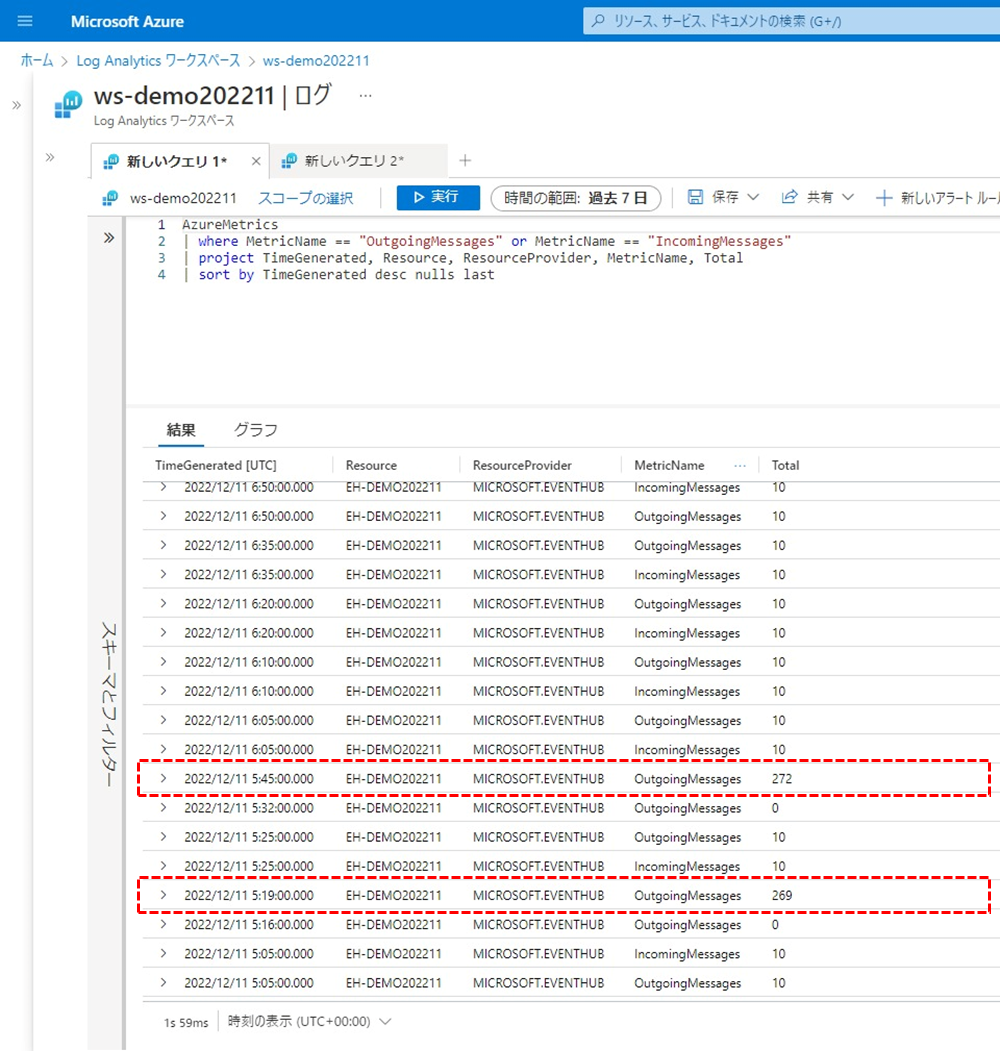Click the Total value 272
Viewport: 1000px width, 1051px height.
[782, 779]
